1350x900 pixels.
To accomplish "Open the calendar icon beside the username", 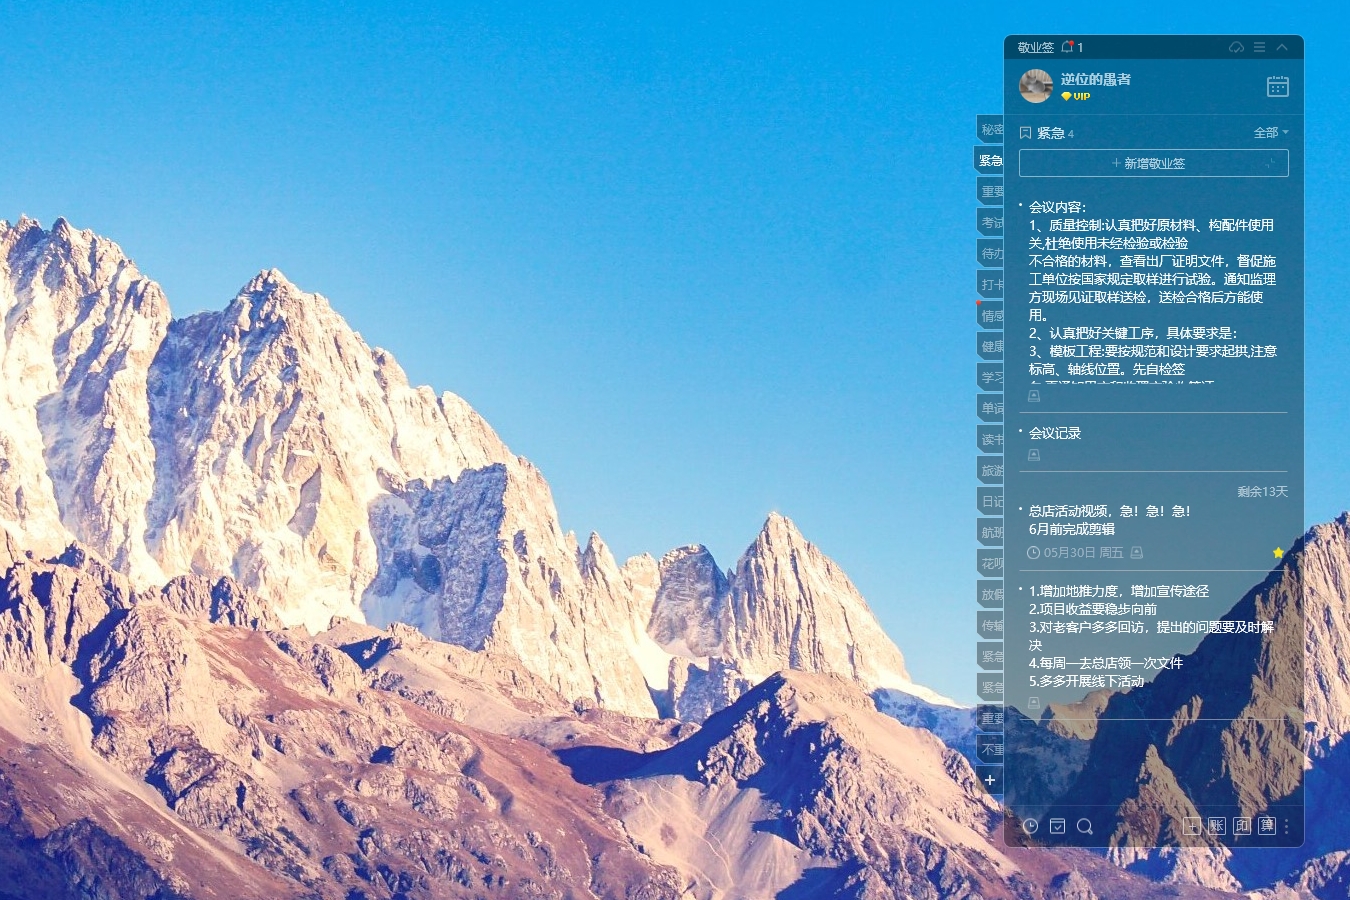I will (1278, 86).
